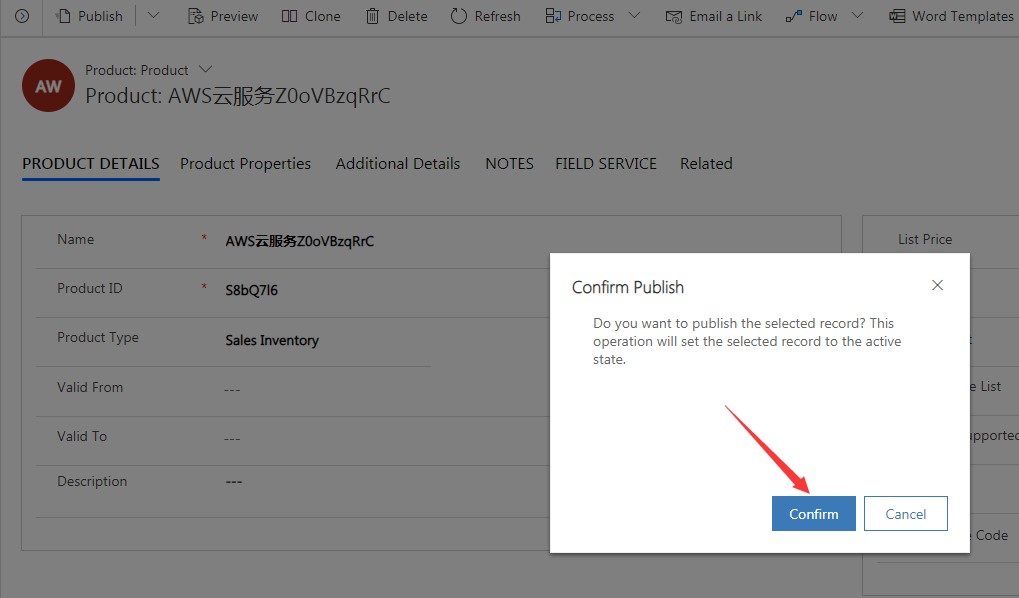
Task: Open the Product form selector chevron
Action: [205, 70]
